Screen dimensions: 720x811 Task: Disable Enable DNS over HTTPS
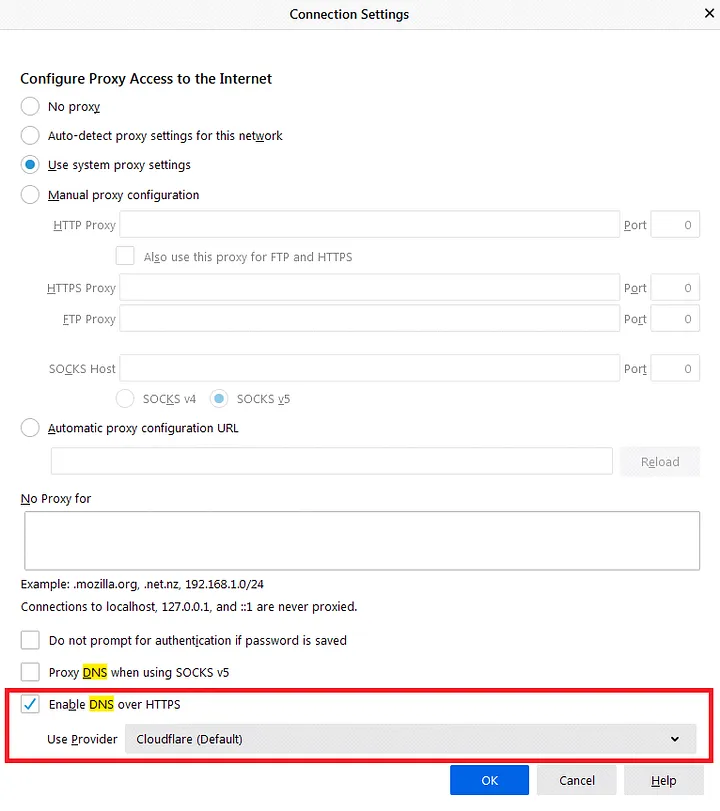pyautogui.click(x=30, y=704)
